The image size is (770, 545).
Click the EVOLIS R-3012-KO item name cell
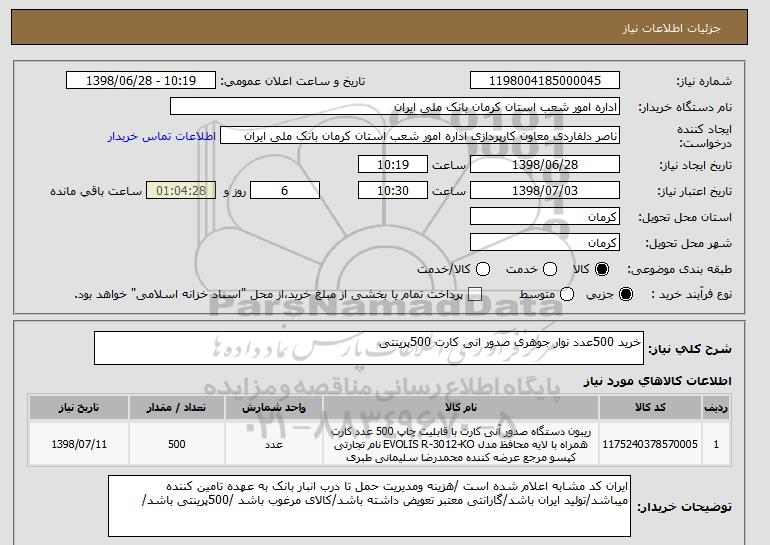coord(461,444)
